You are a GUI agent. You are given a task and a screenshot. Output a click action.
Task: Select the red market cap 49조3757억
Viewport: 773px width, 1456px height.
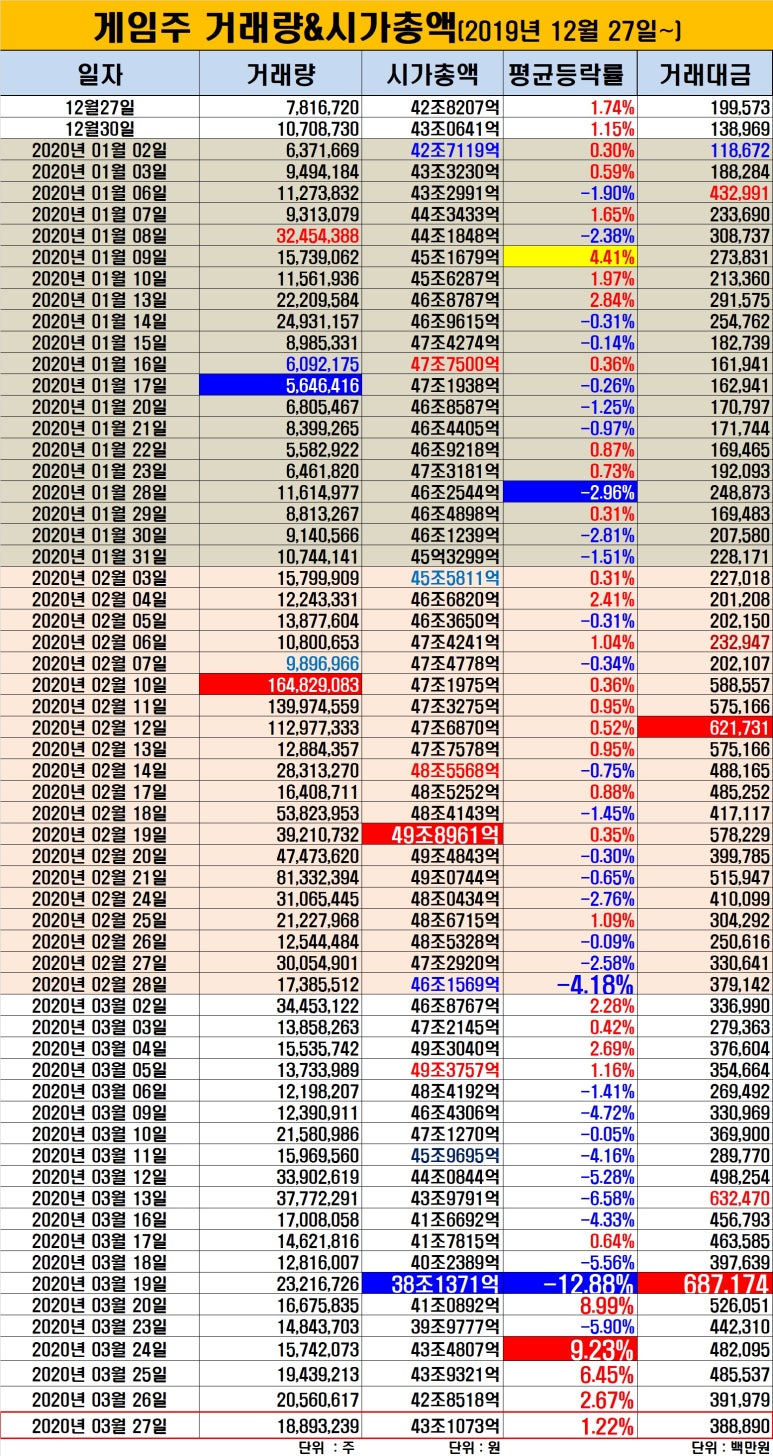454,1071
